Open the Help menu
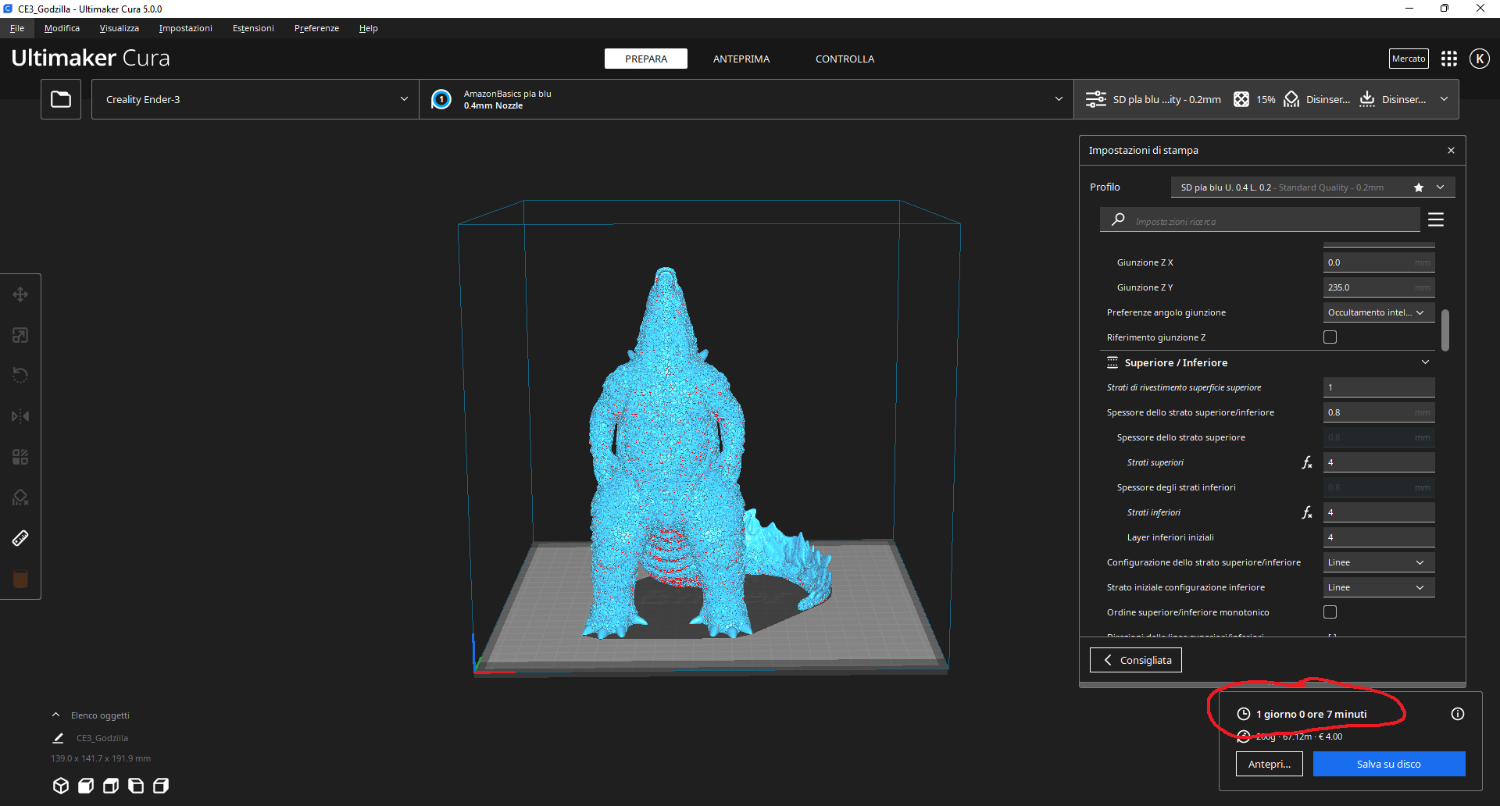 click(368, 28)
